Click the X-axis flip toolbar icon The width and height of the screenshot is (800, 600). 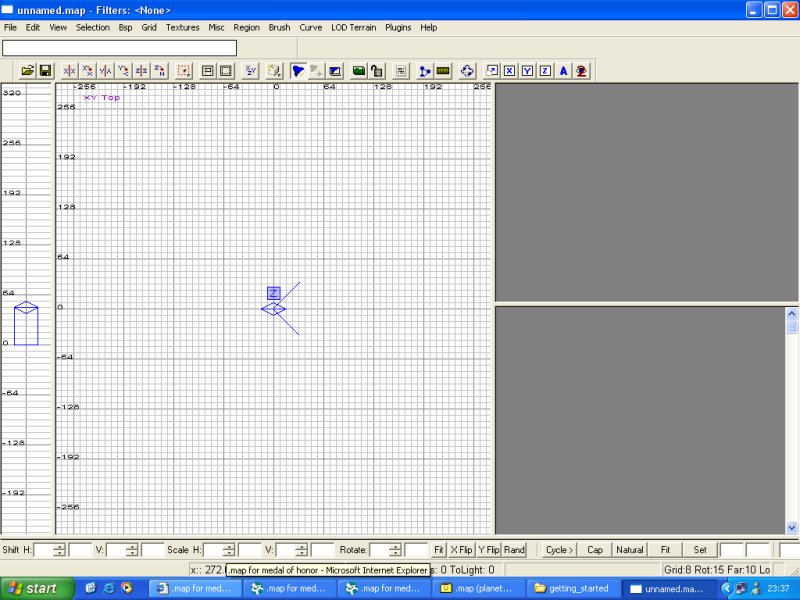point(70,71)
